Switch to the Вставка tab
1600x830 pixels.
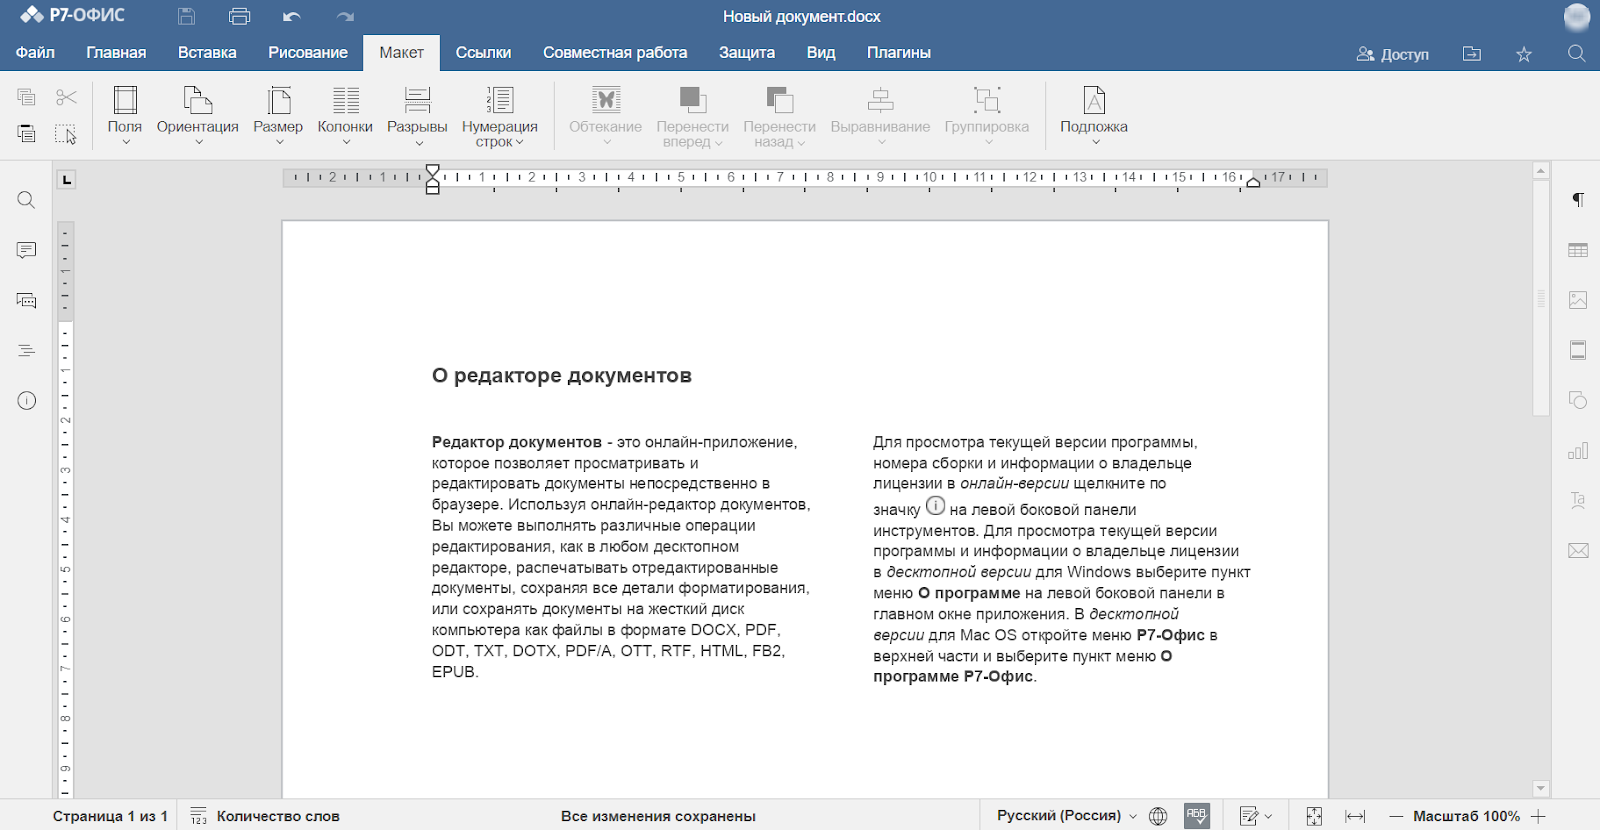click(207, 53)
